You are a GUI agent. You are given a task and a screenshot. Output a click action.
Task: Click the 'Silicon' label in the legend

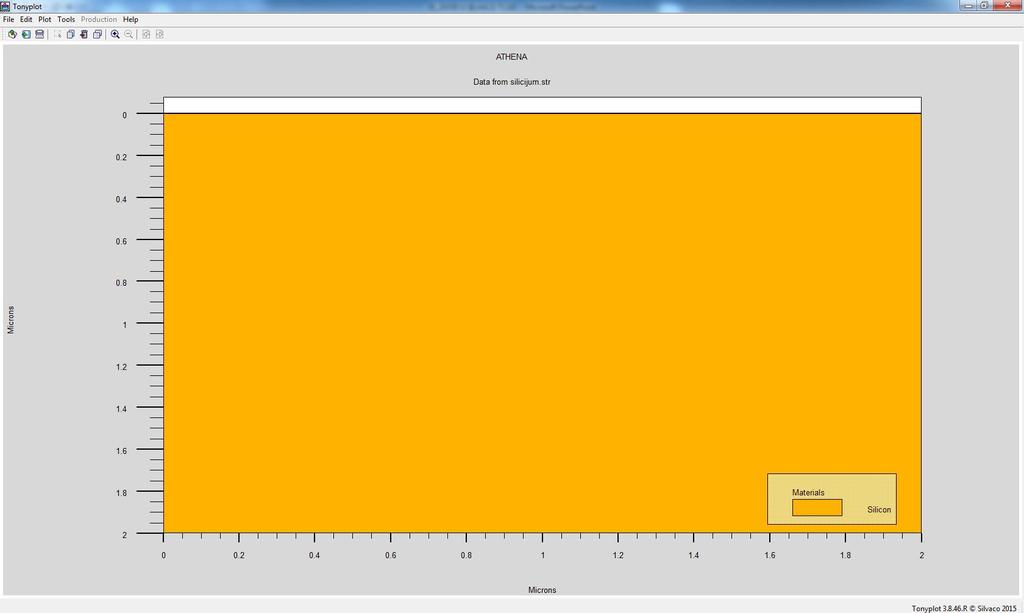click(879, 510)
